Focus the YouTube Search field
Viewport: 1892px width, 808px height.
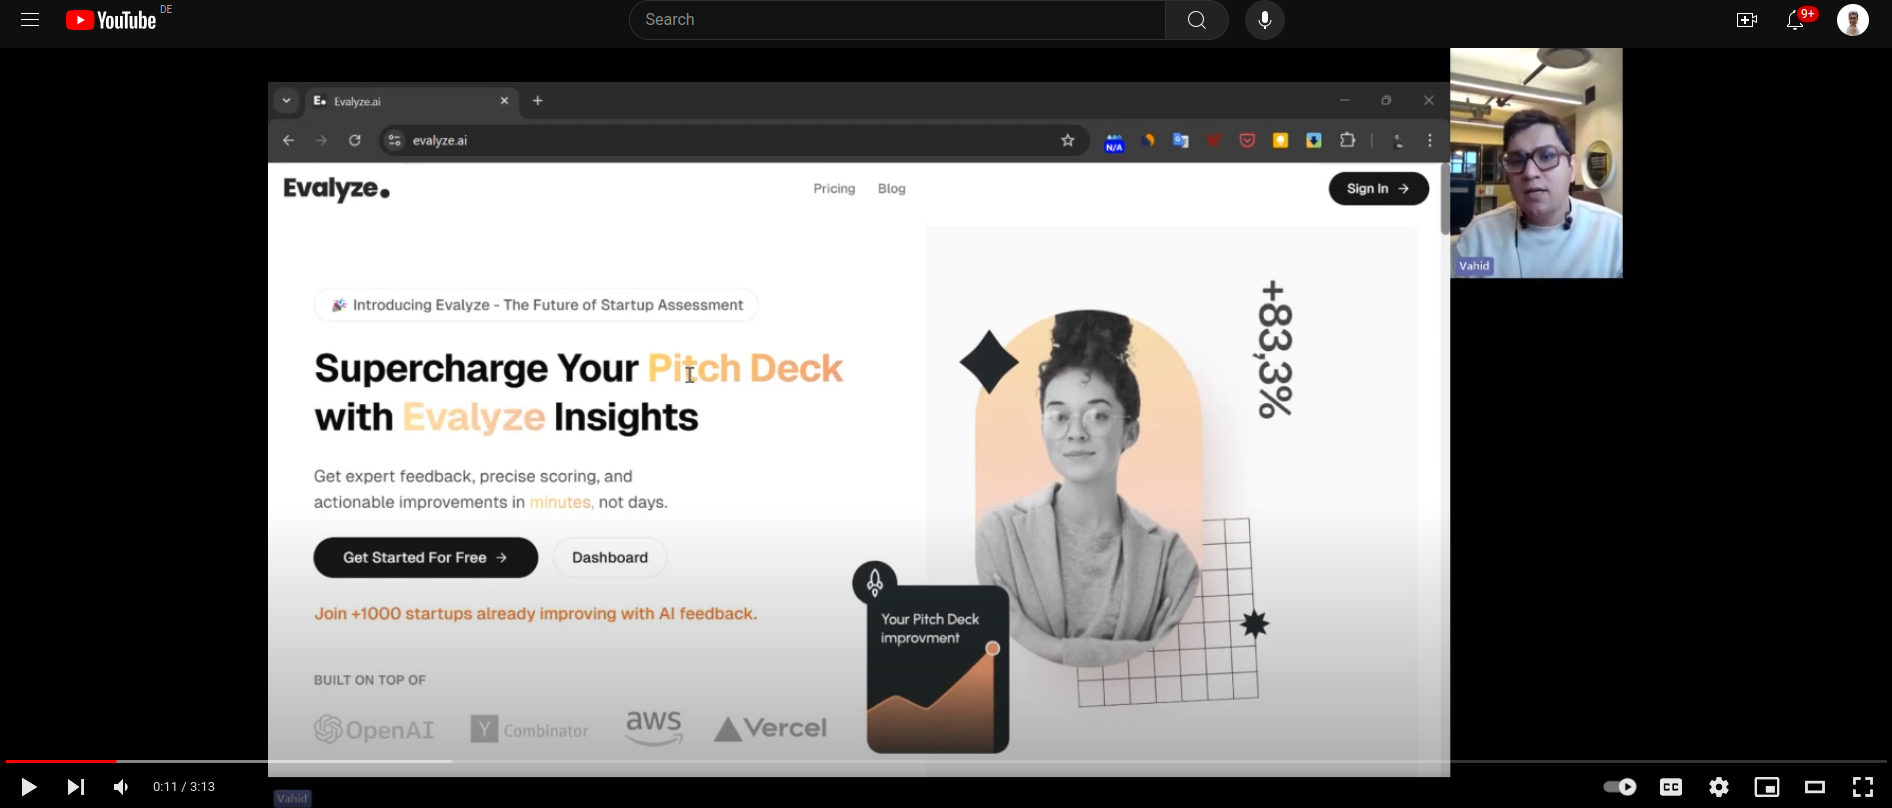(x=897, y=20)
